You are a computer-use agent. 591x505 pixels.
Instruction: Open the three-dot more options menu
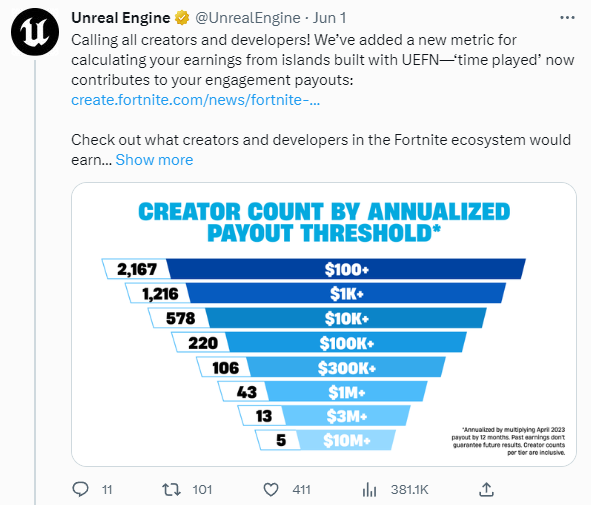[x=567, y=18]
